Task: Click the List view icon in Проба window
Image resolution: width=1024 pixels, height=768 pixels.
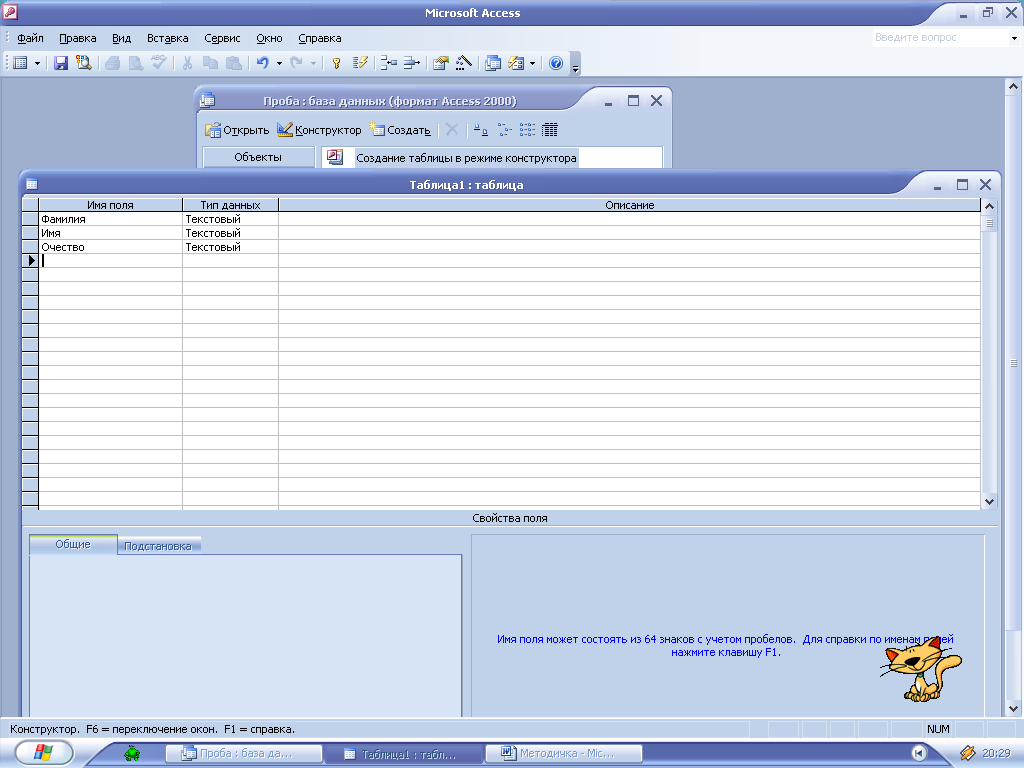Action: coord(527,129)
